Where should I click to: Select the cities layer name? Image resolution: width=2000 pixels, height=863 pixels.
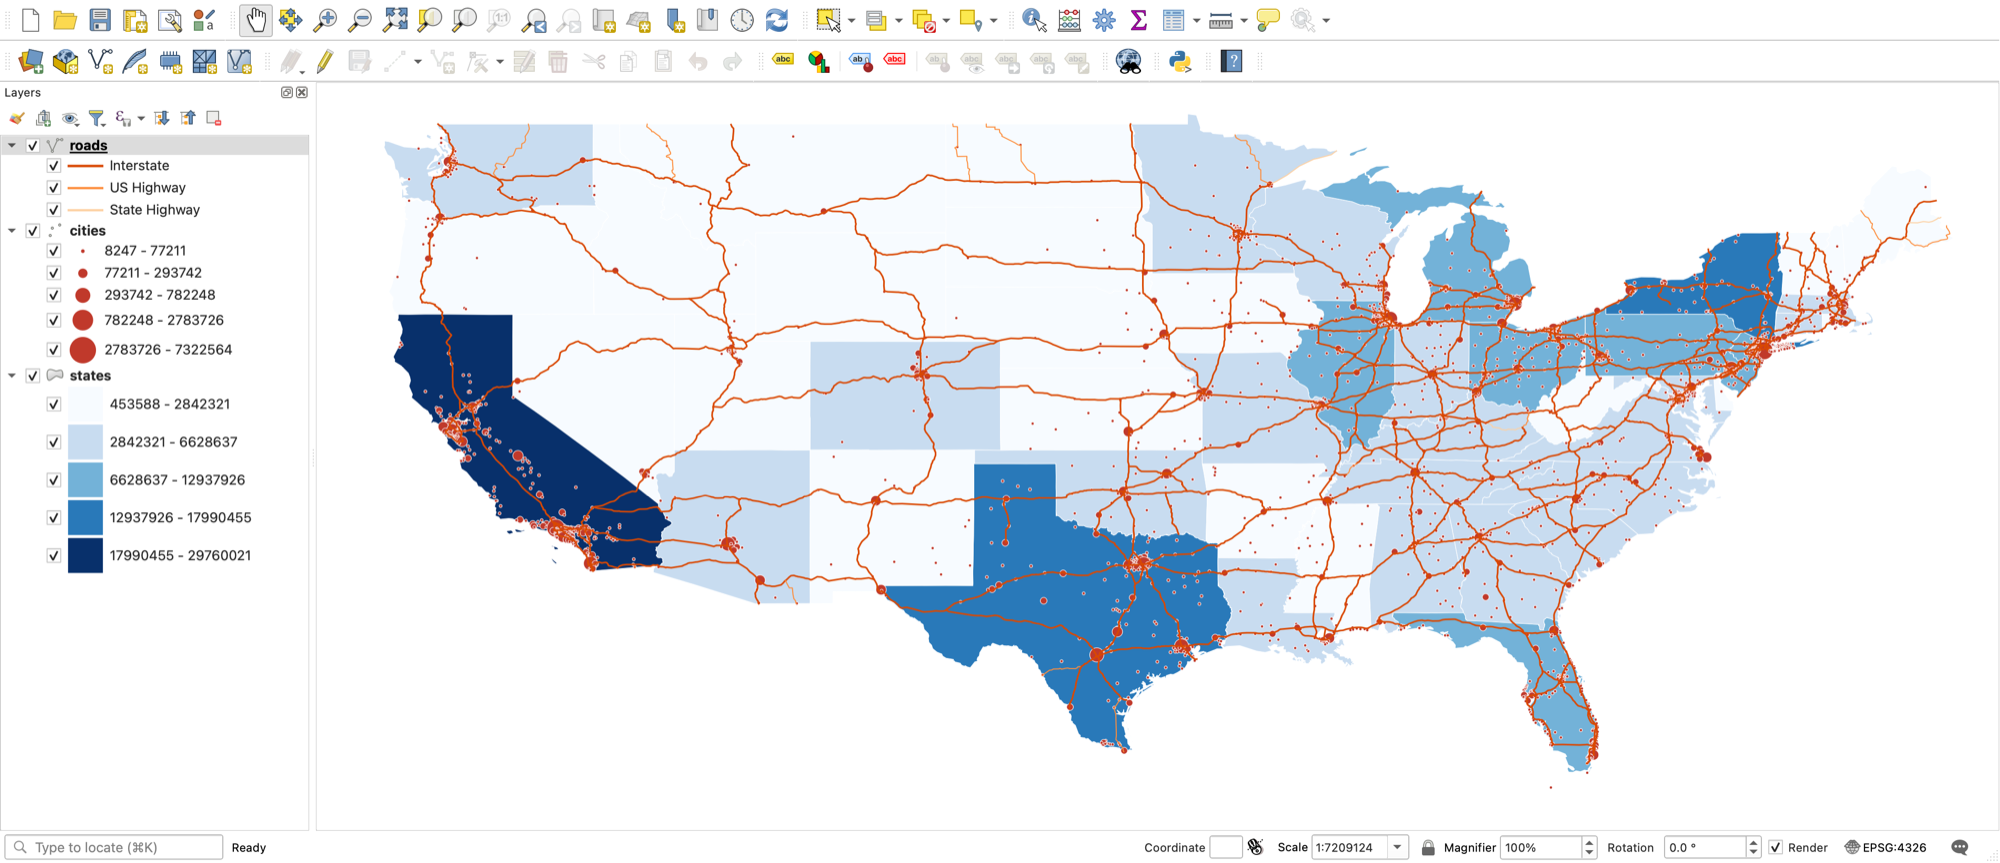(87, 231)
